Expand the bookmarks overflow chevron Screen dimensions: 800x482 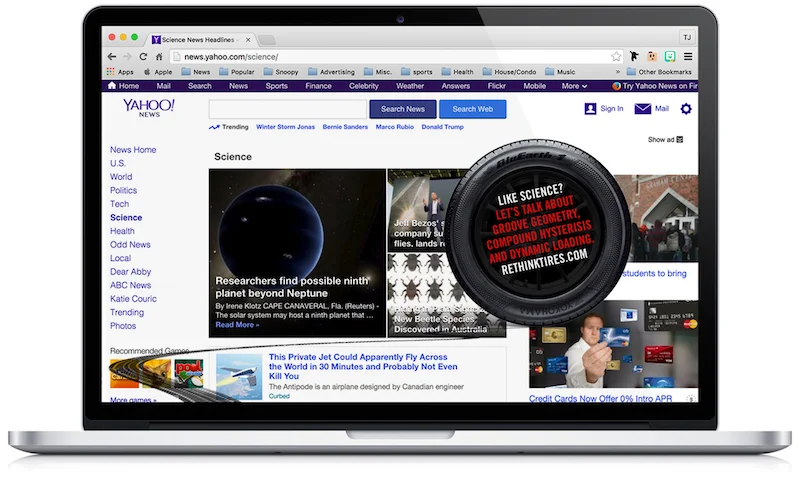[x=617, y=72]
